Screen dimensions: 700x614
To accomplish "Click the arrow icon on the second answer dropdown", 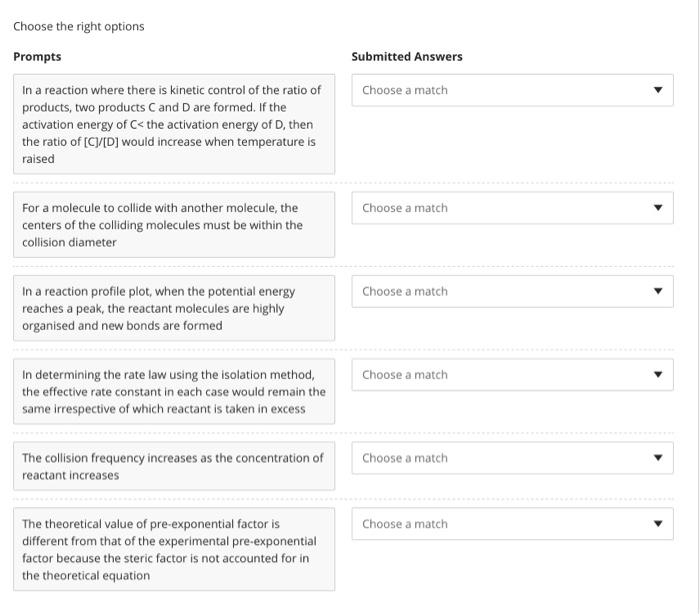I will point(657,208).
